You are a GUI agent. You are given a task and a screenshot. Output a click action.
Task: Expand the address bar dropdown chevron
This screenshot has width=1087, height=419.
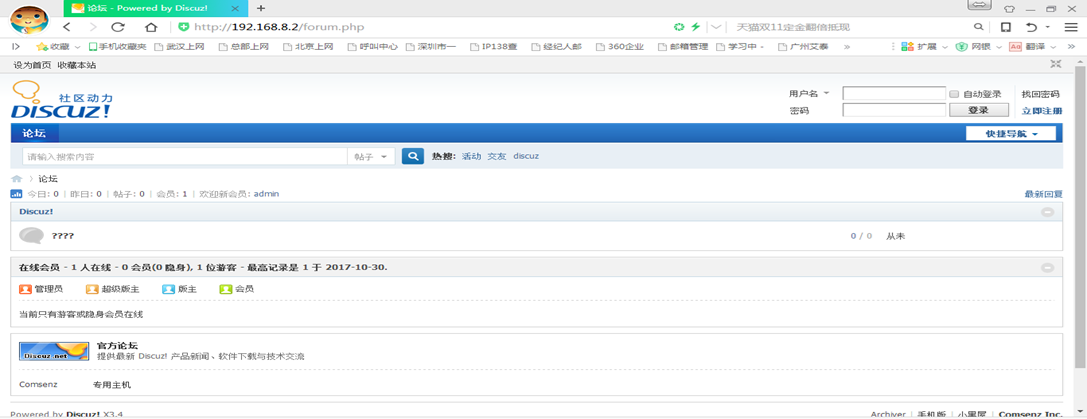click(716, 27)
